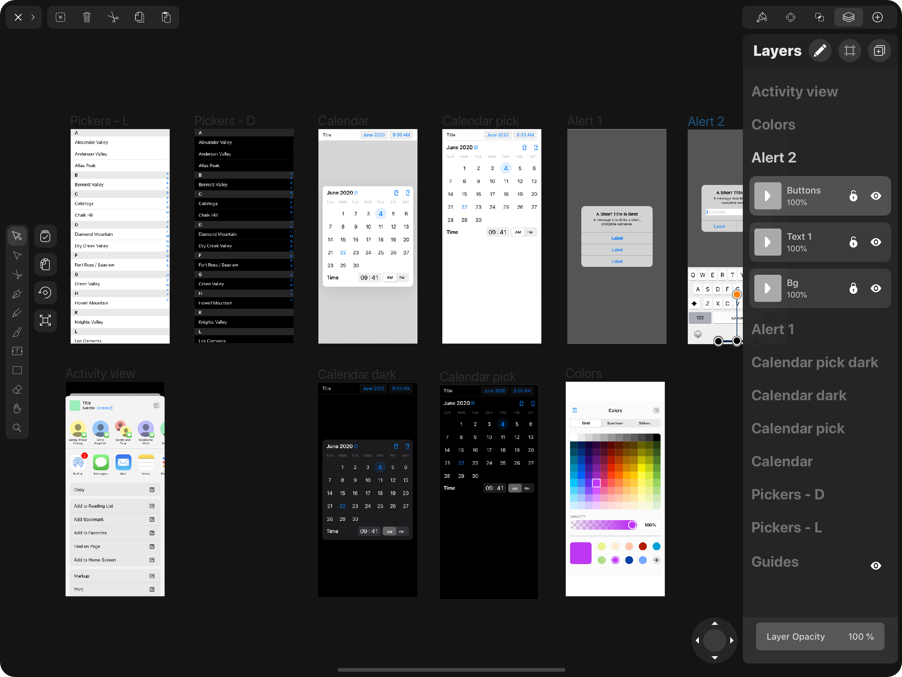Lock the Buttons layer
The height and width of the screenshot is (677, 902).
[853, 196]
